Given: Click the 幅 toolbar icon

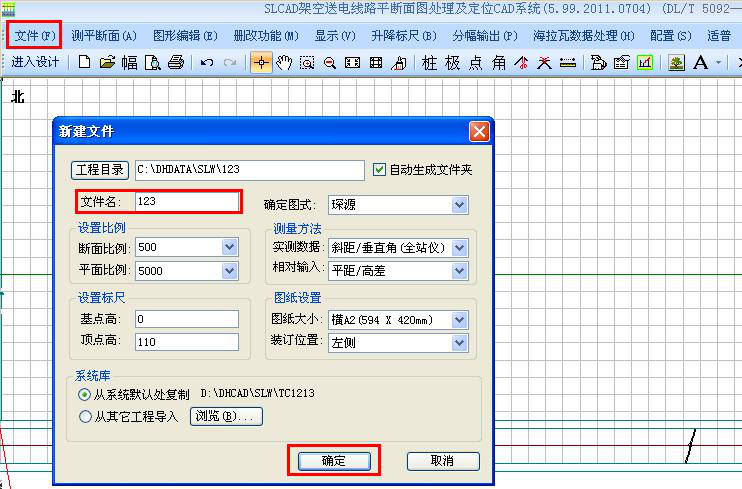Looking at the screenshot, I should (x=130, y=62).
